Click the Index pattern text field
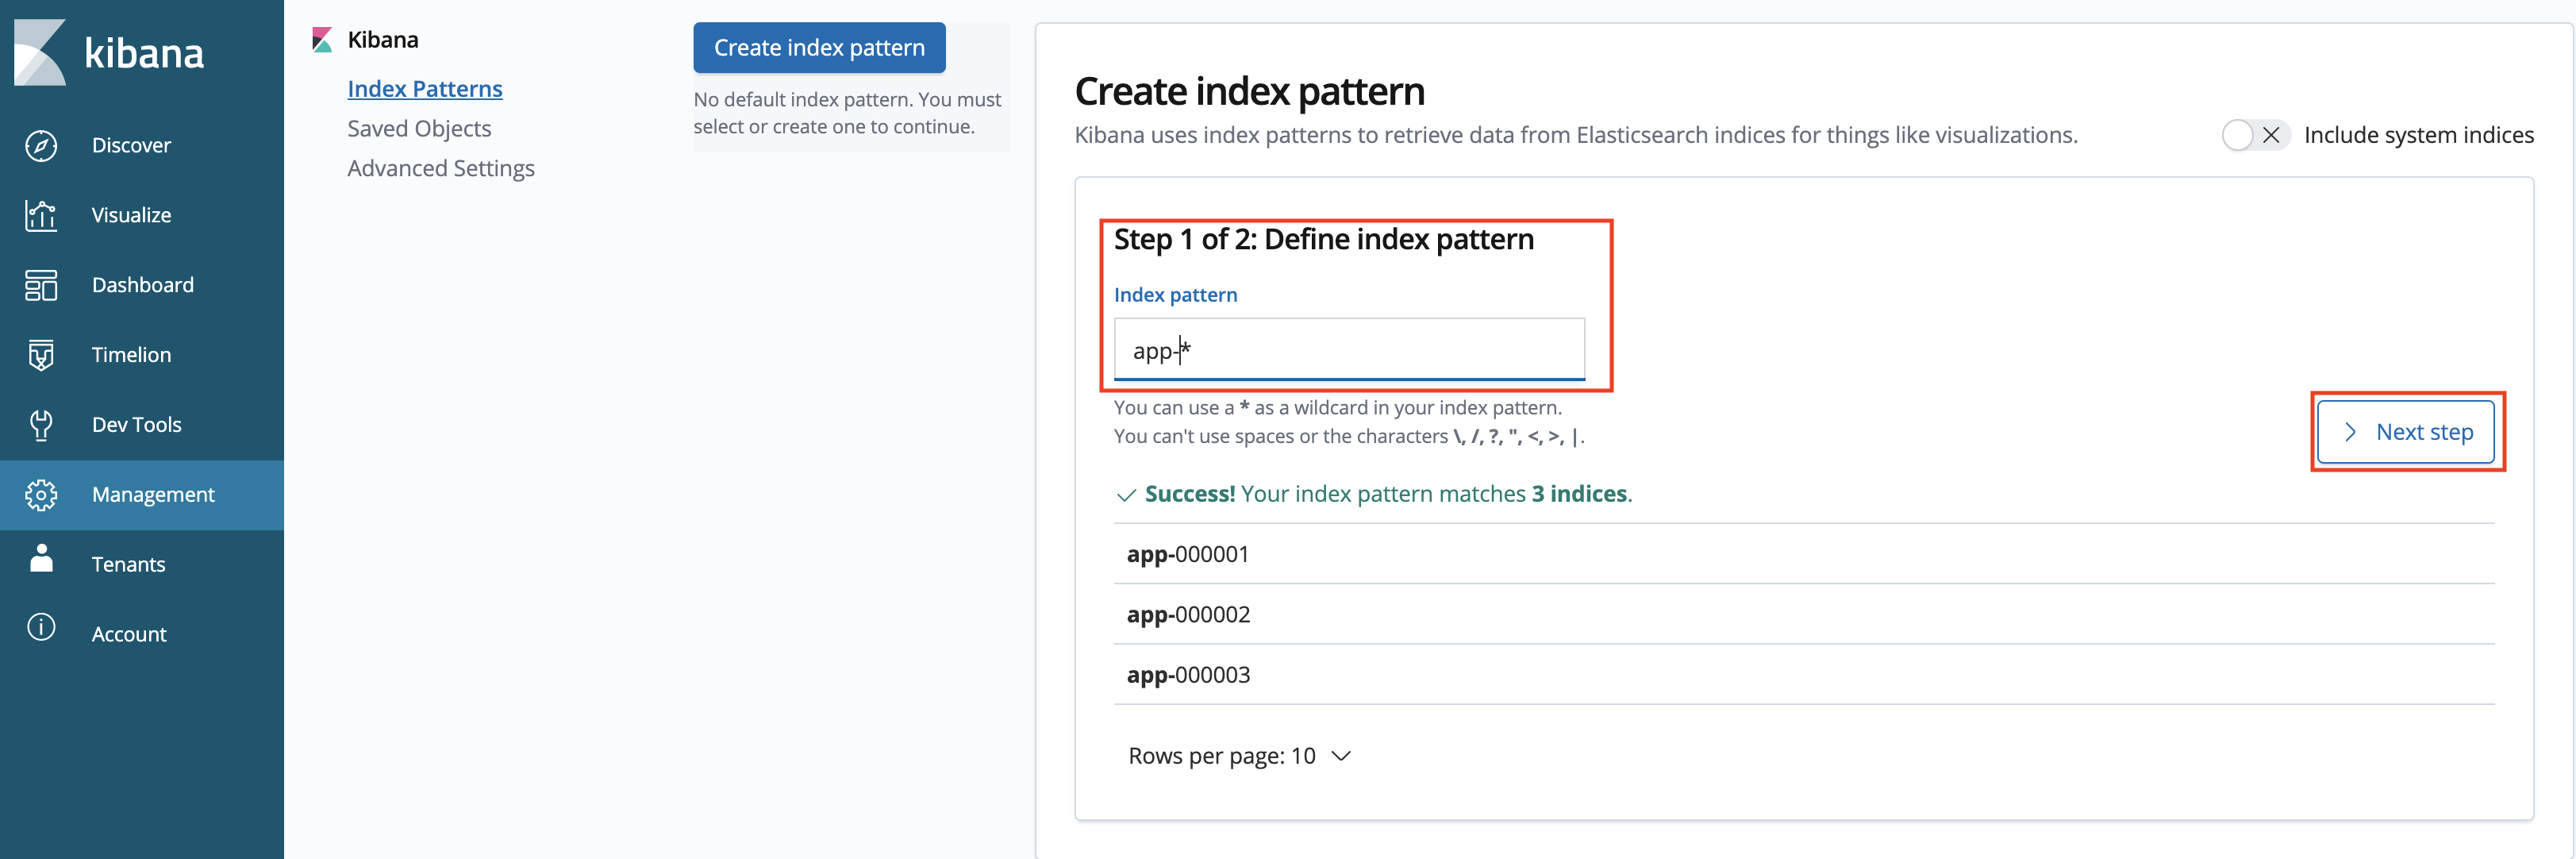This screenshot has width=2576, height=859. 1349,350
